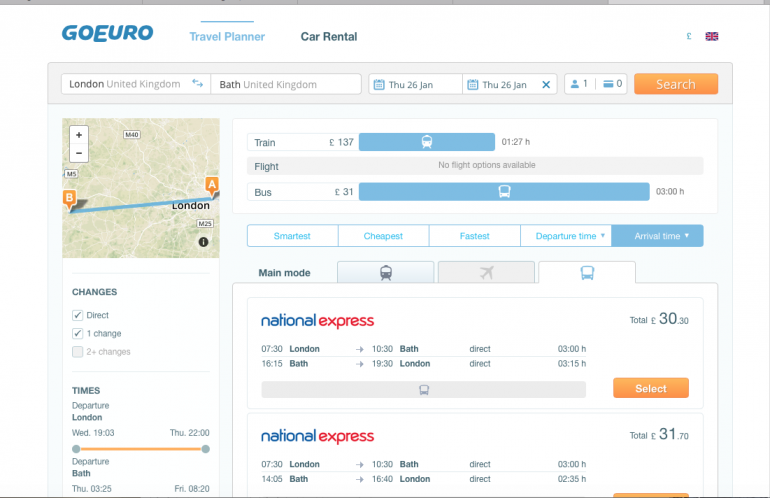Open the passenger count selector

[579, 84]
